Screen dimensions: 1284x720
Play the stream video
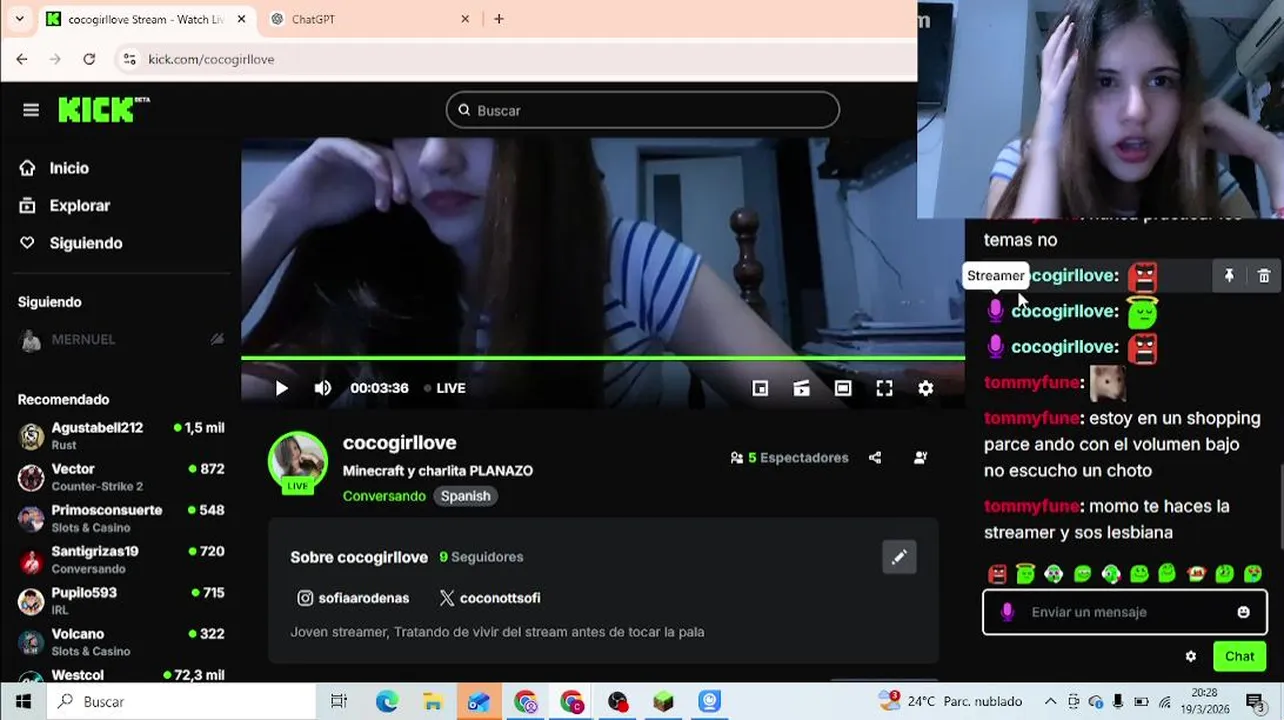click(x=281, y=388)
